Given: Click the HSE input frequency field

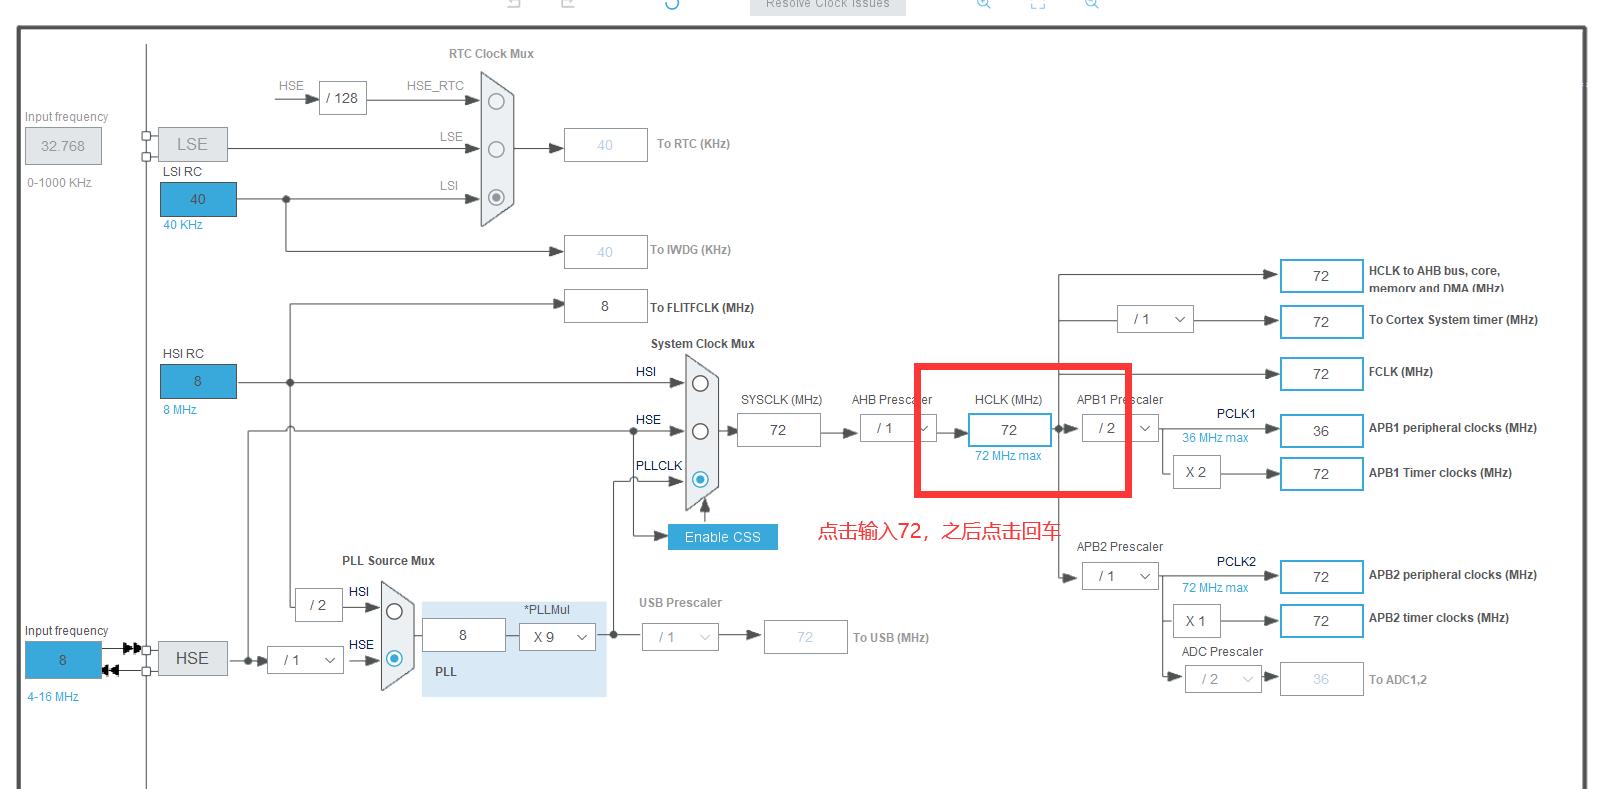Looking at the screenshot, I should (63, 660).
